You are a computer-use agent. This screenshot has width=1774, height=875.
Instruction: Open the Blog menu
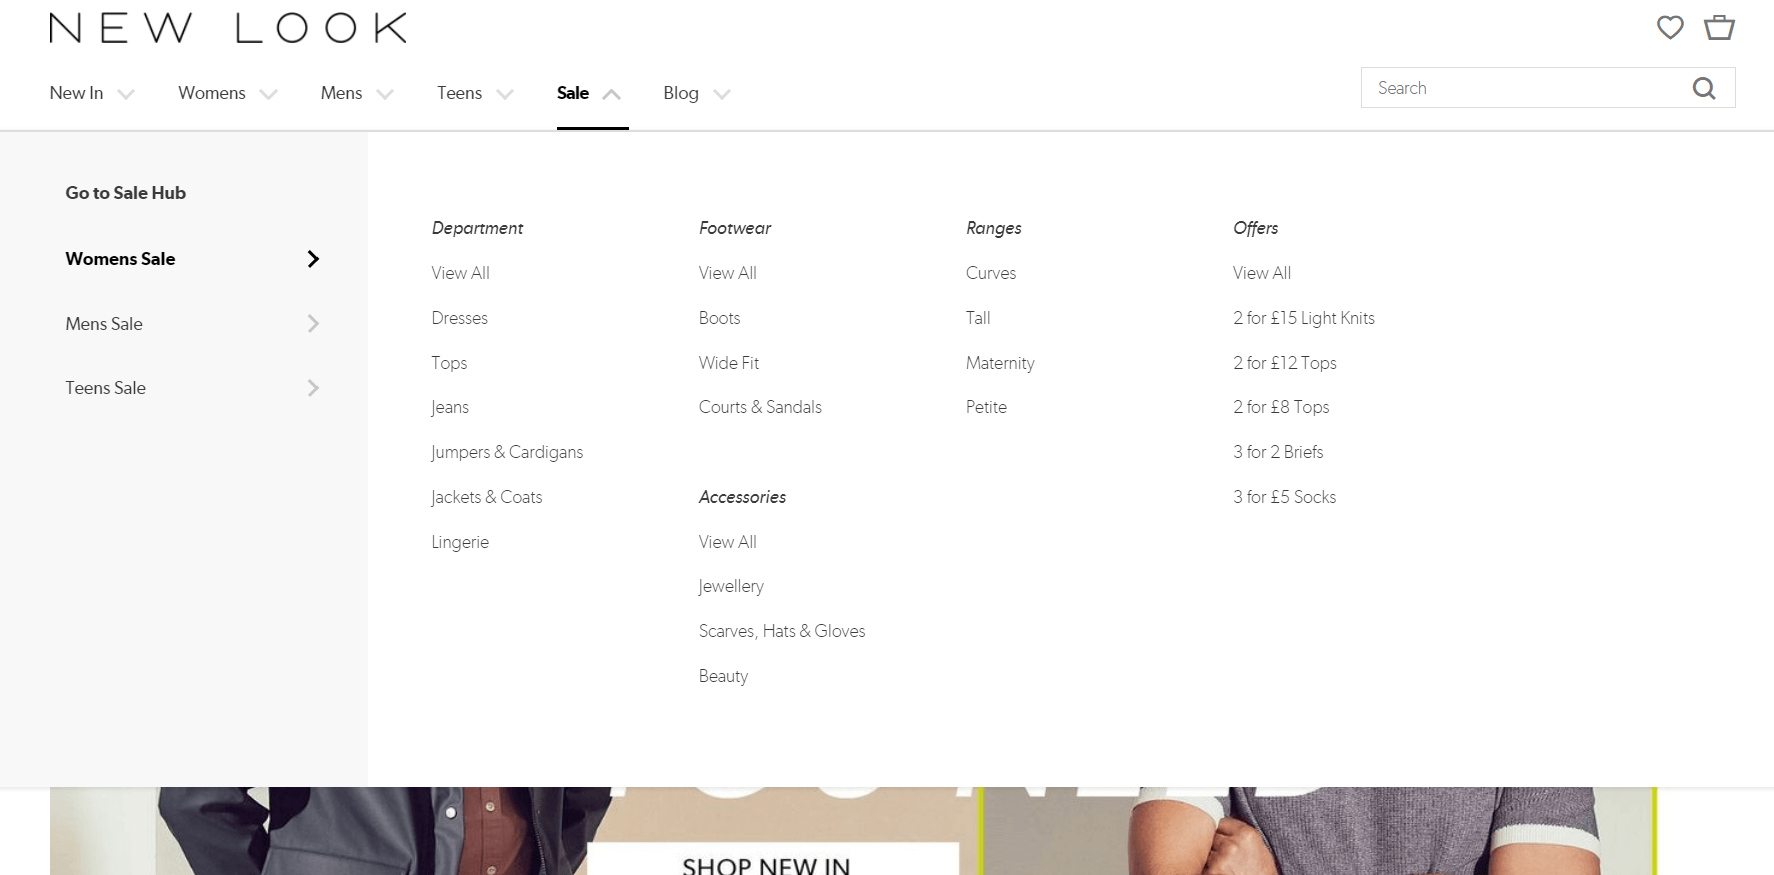[681, 93]
